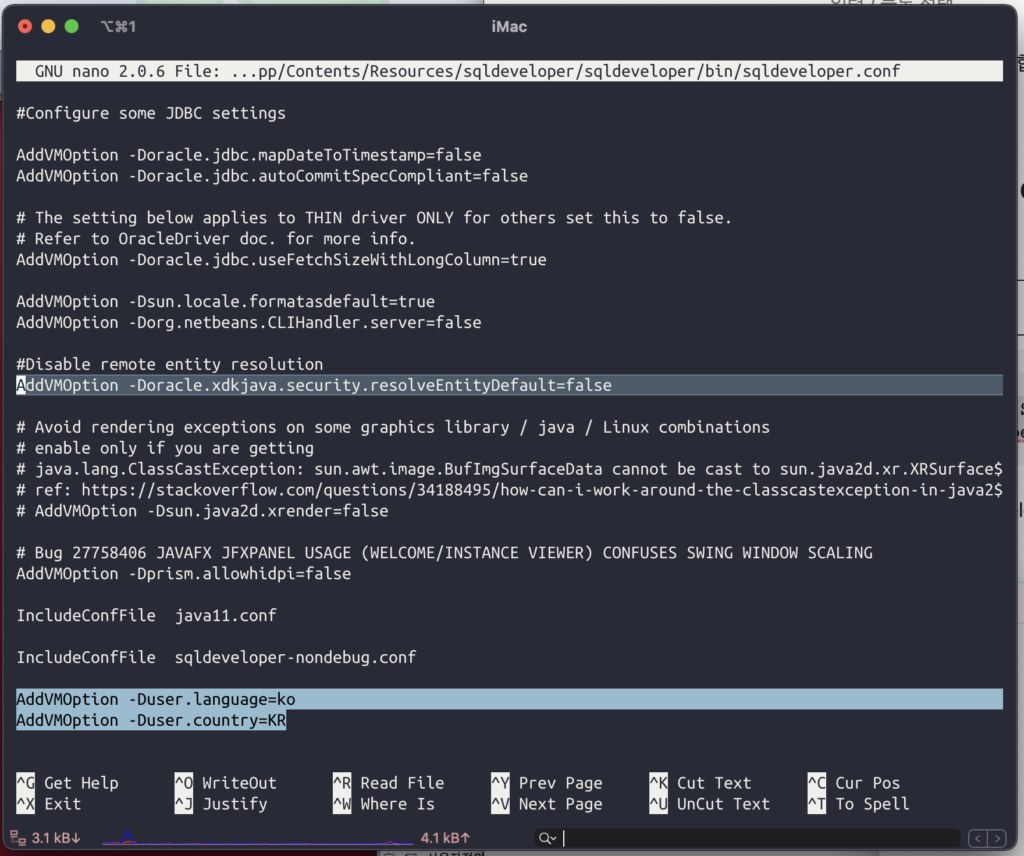Click the ^G Get Help shortcut

tap(67, 783)
